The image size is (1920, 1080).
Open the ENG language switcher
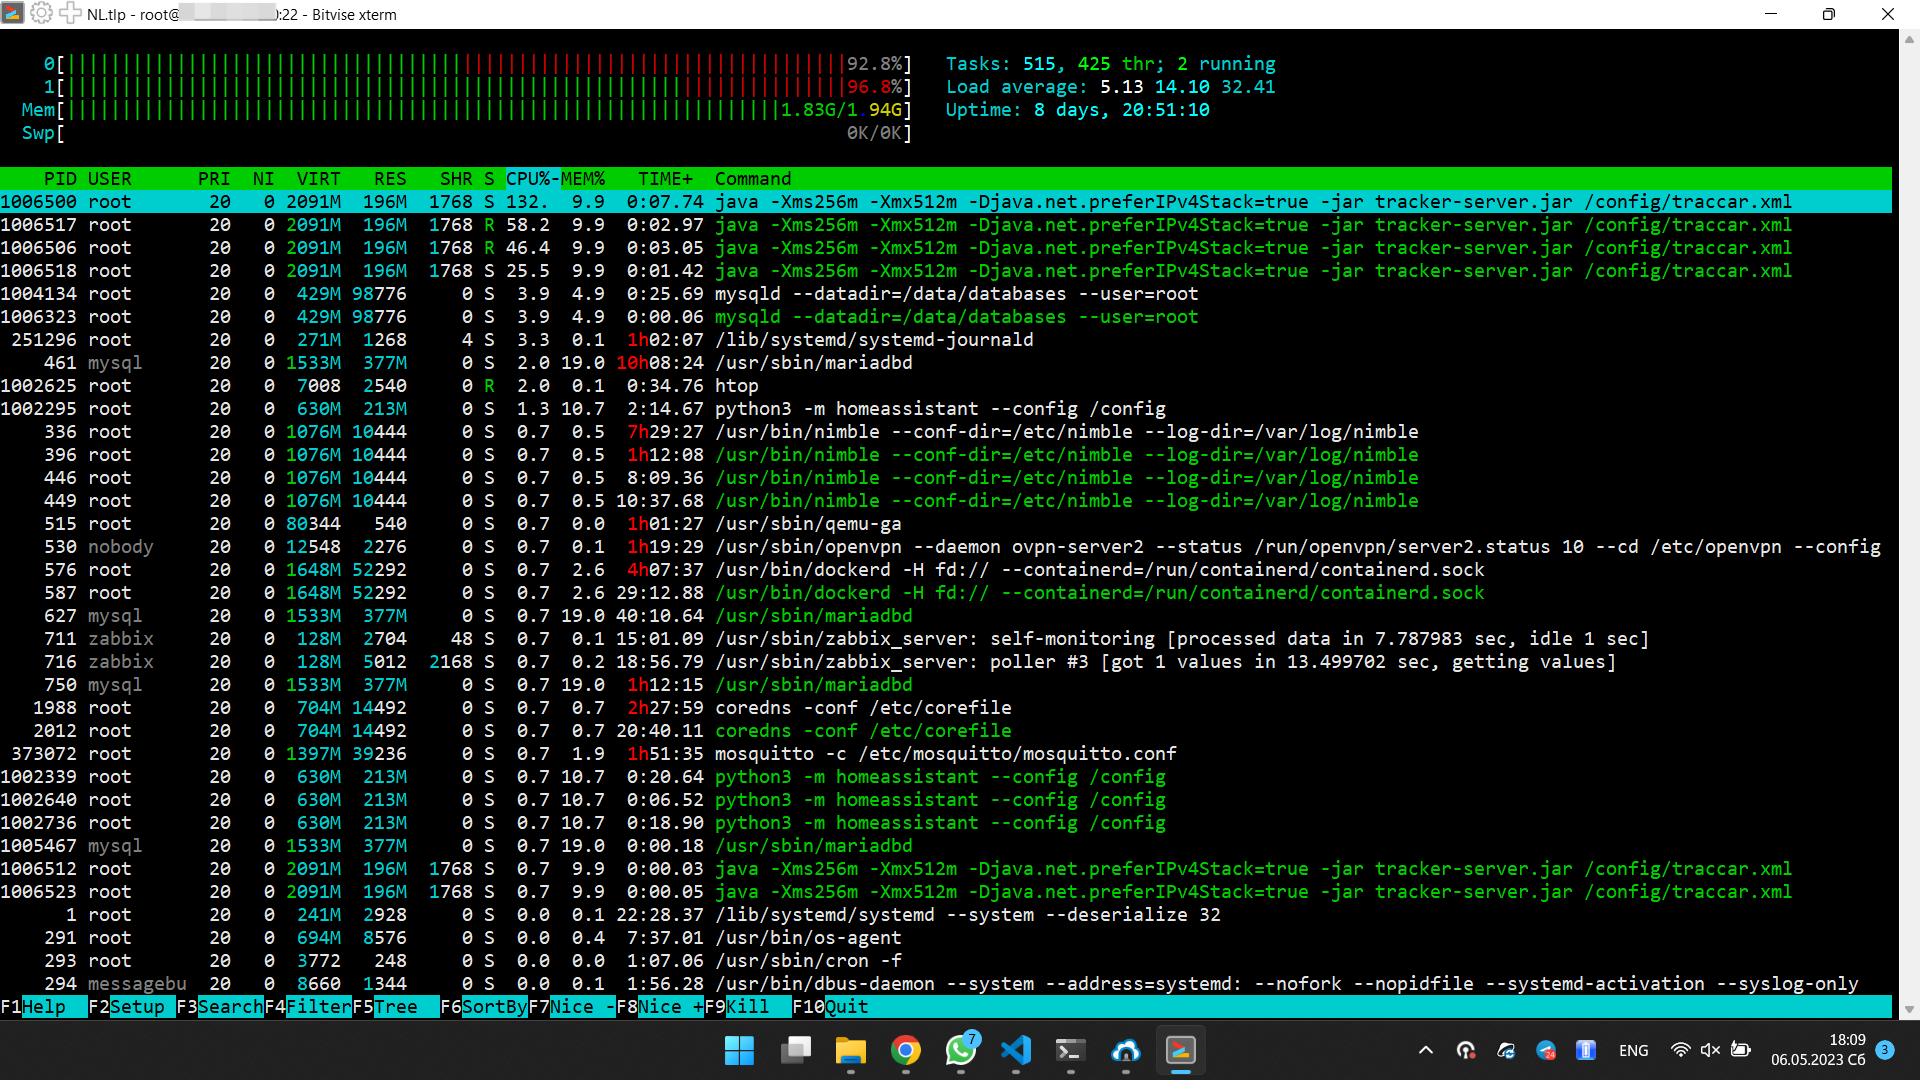coord(1633,1050)
